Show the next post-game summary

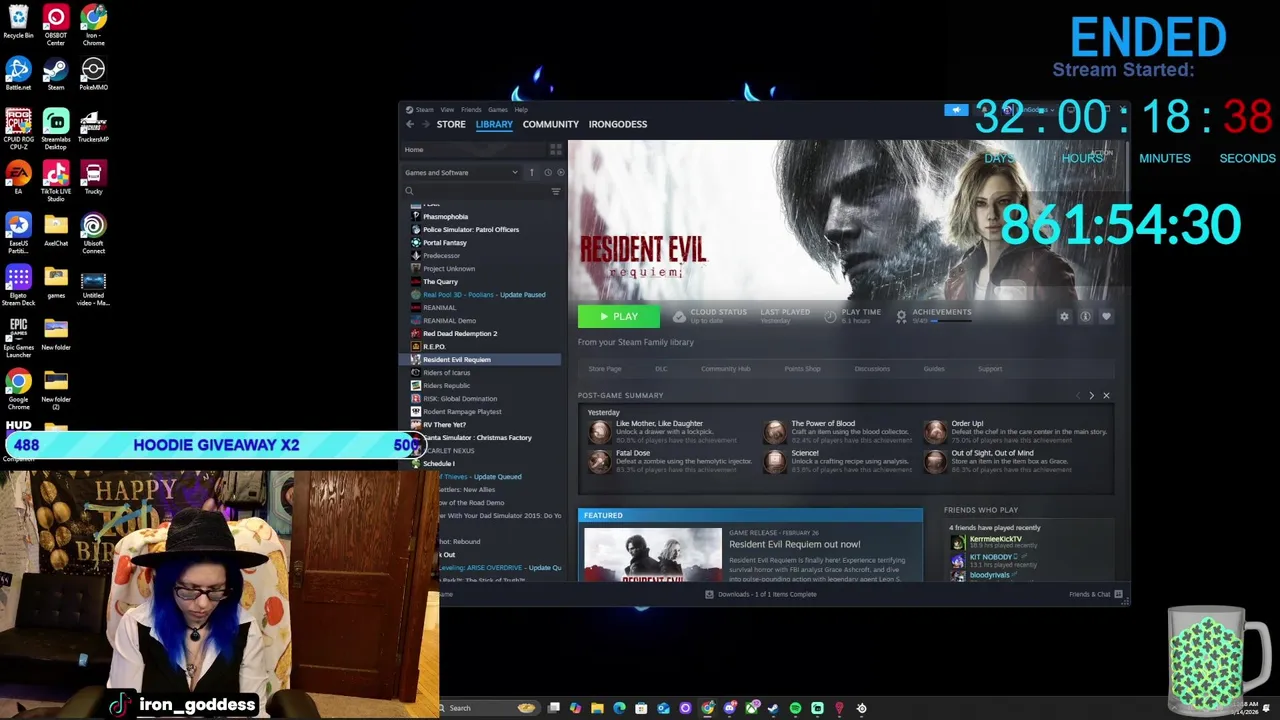tap(1091, 396)
